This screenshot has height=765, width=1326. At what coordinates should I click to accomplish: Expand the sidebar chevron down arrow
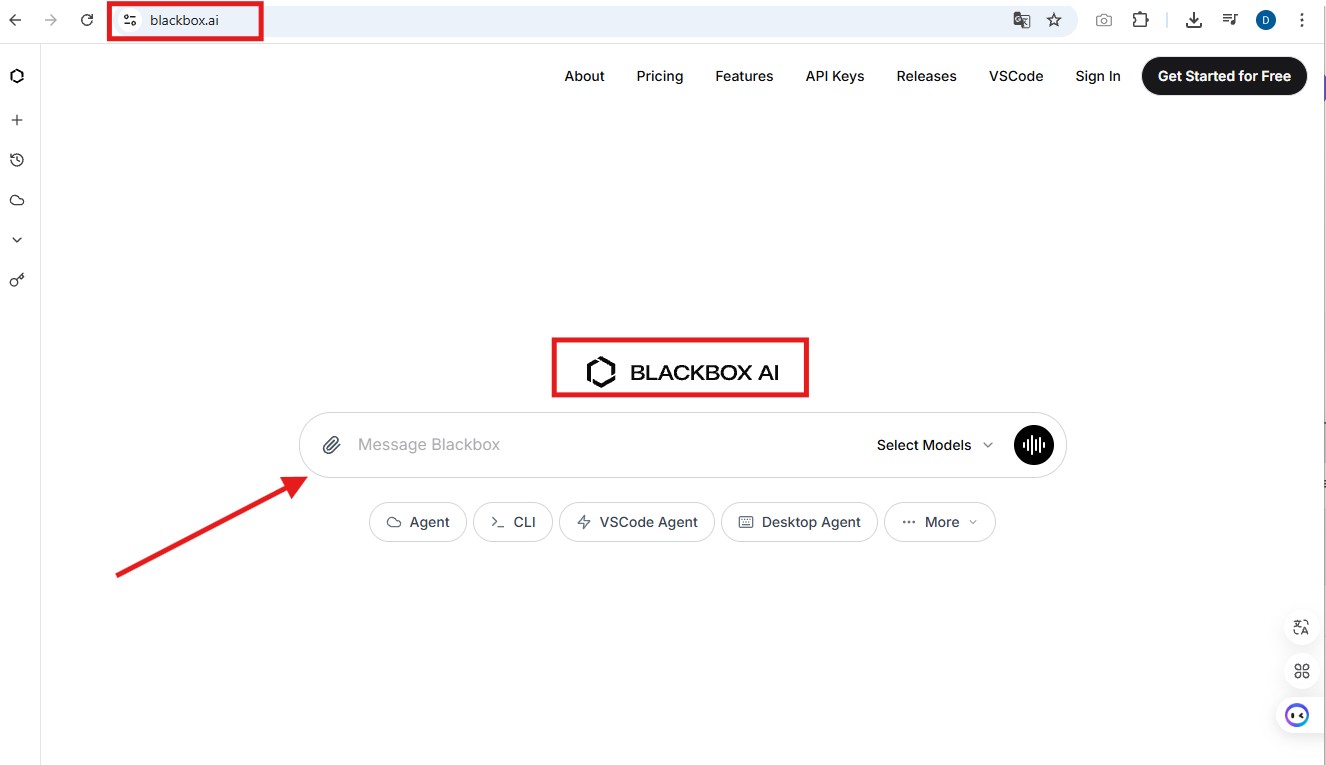(x=17, y=240)
